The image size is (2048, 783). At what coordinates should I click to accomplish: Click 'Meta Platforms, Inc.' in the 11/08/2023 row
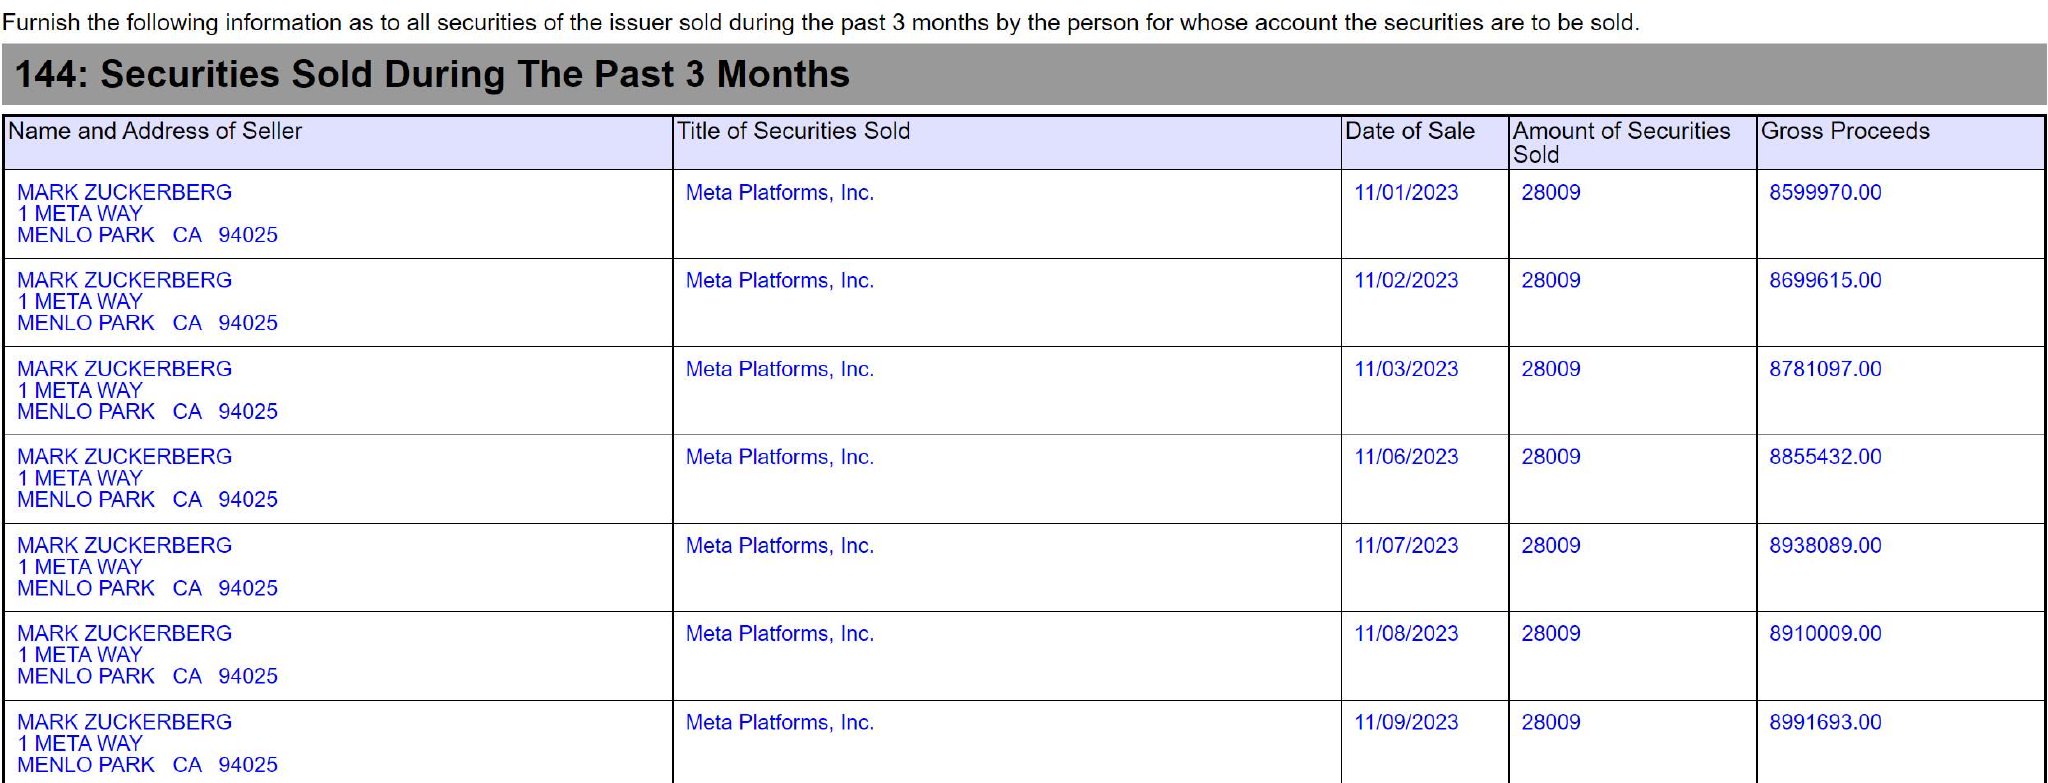click(x=780, y=634)
